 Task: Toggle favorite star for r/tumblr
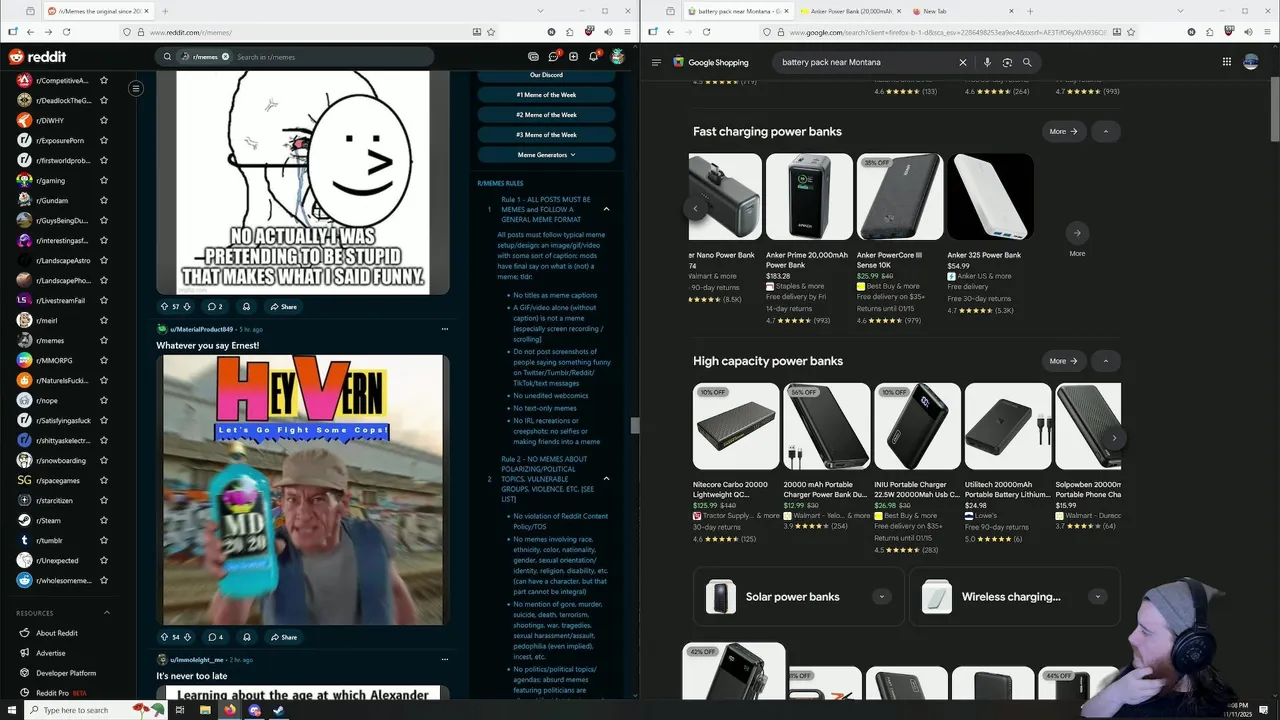click(104, 540)
